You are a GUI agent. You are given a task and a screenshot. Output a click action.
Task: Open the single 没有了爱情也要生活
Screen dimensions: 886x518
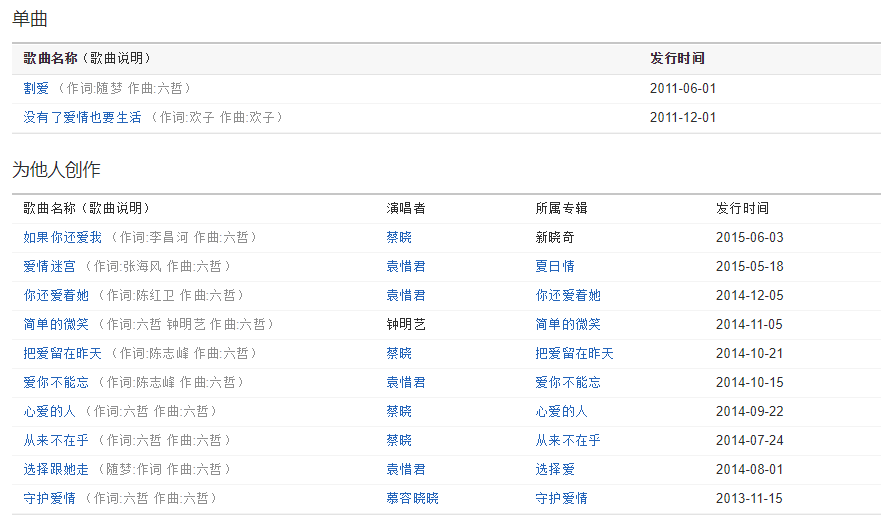pos(82,117)
